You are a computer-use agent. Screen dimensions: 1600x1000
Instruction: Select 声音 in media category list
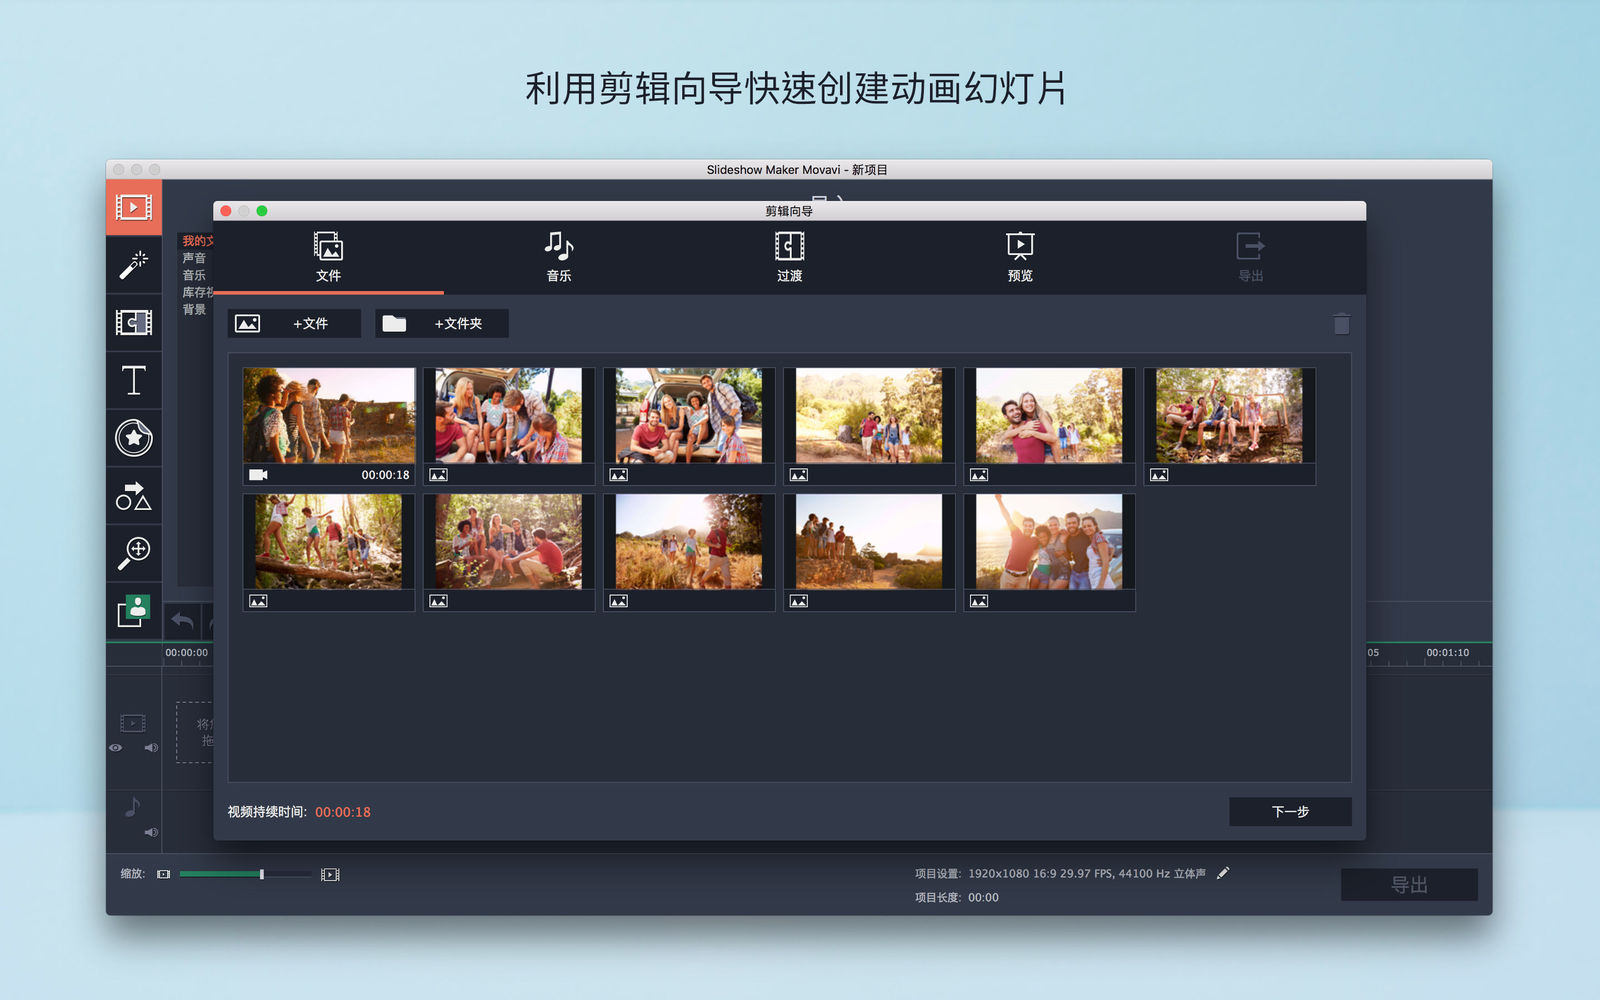(x=194, y=258)
